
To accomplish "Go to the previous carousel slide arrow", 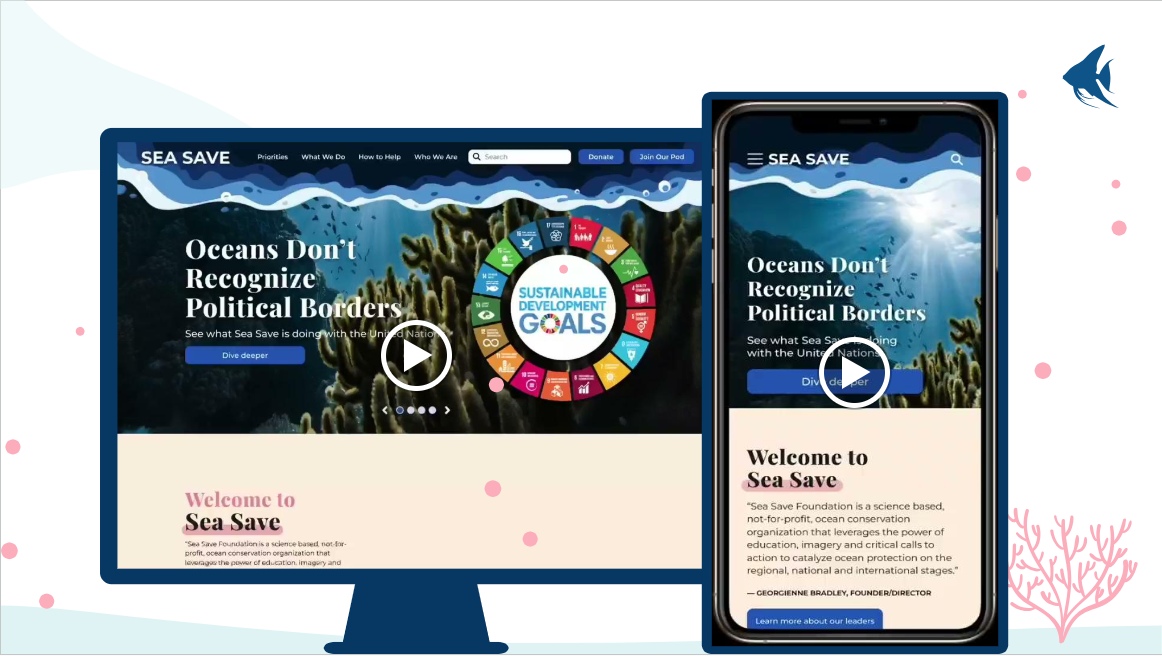I will pyautogui.click(x=385, y=410).
